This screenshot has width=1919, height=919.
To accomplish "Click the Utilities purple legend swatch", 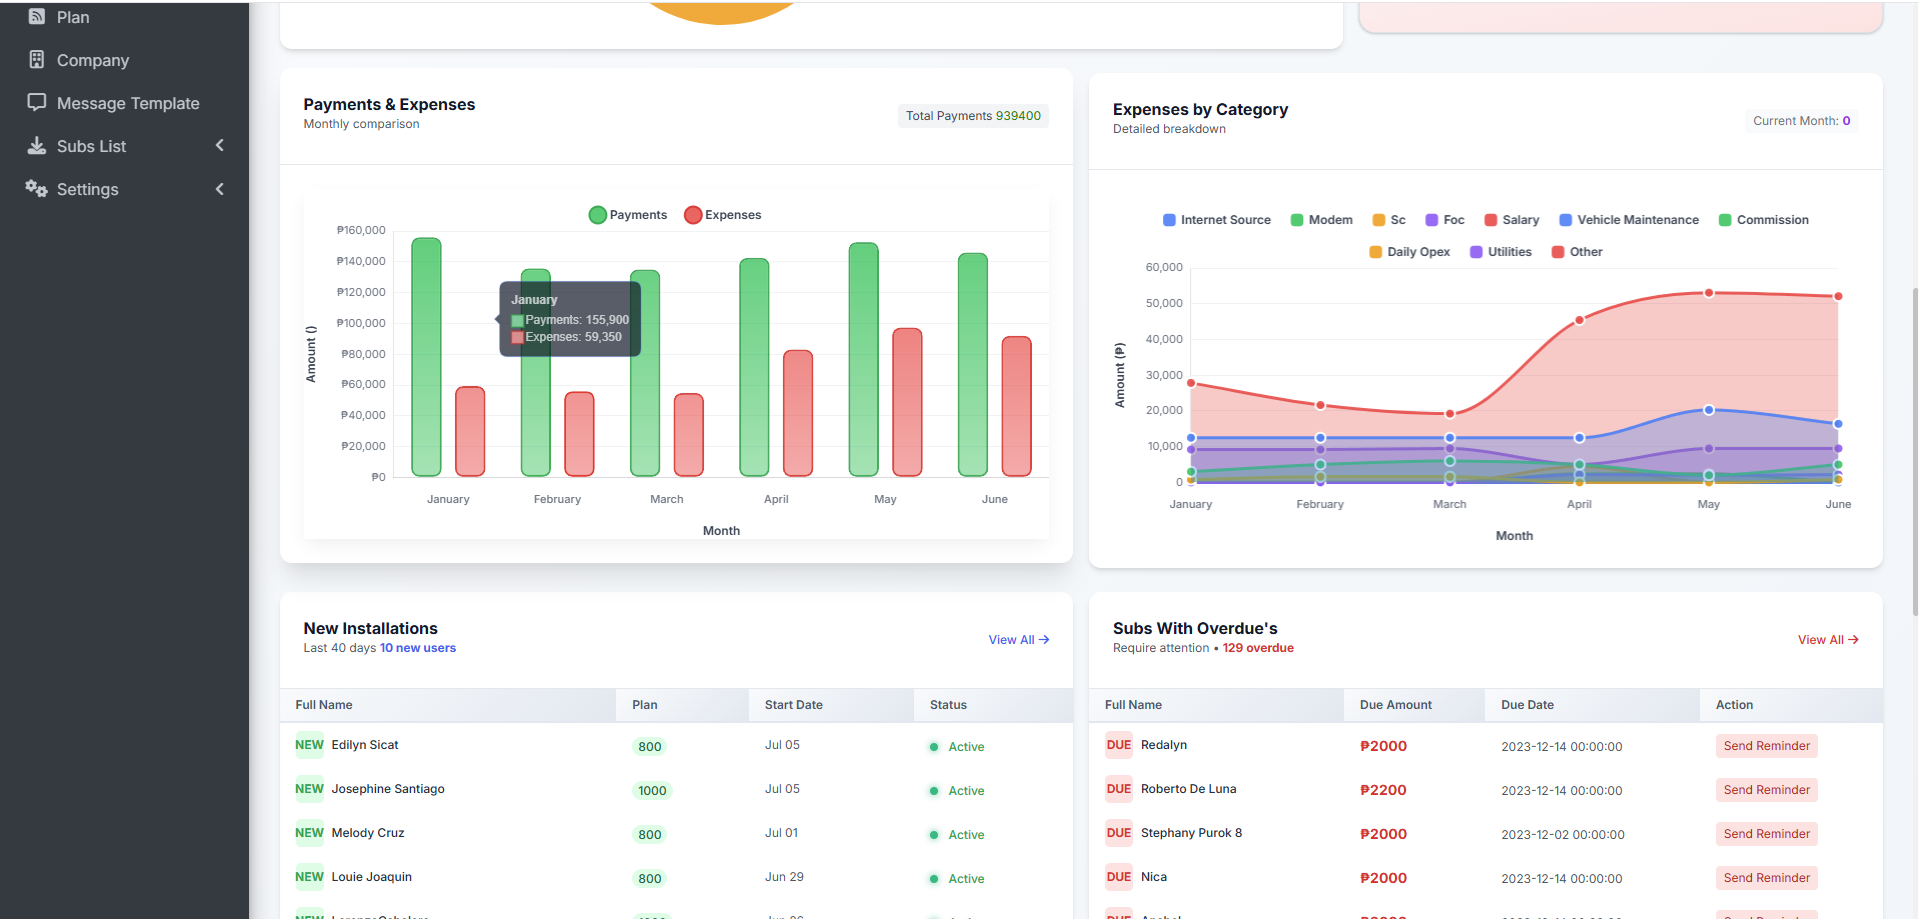I will pos(1476,252).
